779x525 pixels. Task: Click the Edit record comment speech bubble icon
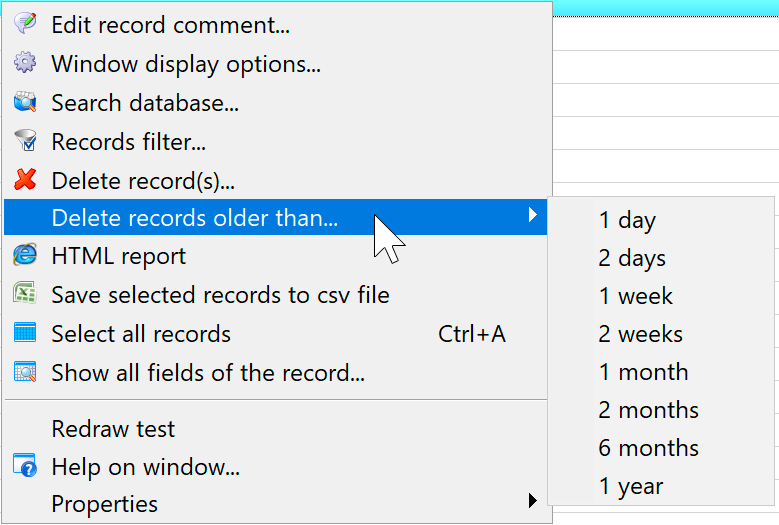click(x=25, y=23)
